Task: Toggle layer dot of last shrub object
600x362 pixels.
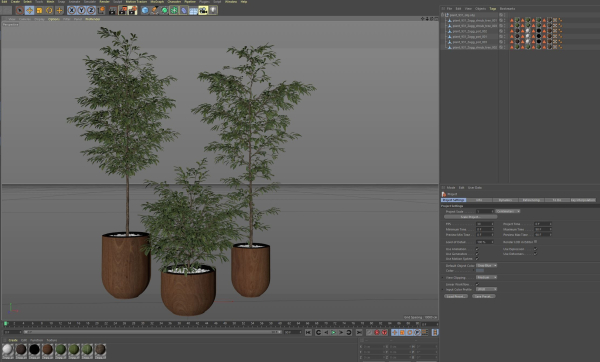Action: point(501,47)
